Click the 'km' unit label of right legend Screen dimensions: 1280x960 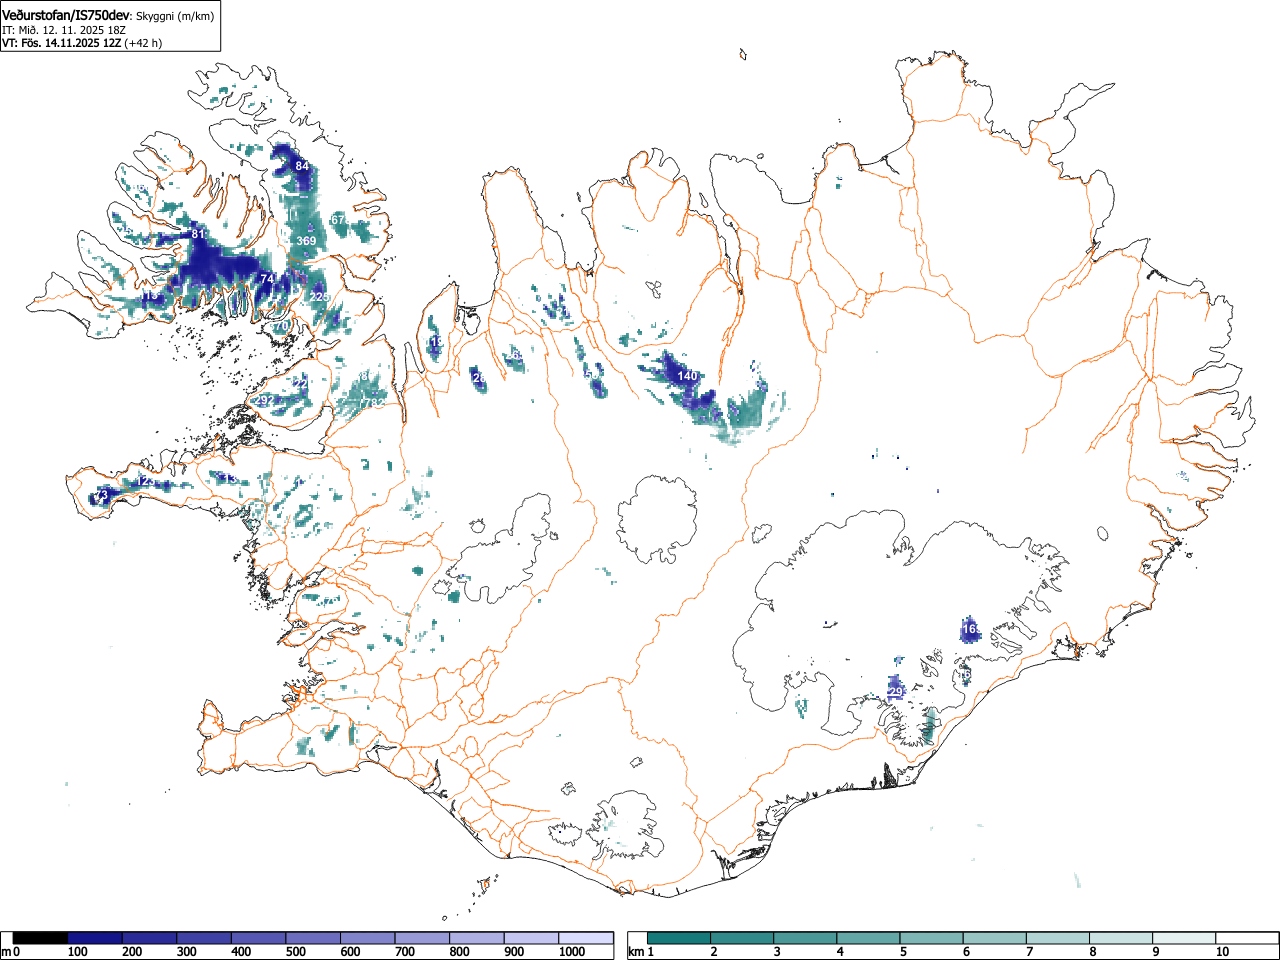coord(635,952)
